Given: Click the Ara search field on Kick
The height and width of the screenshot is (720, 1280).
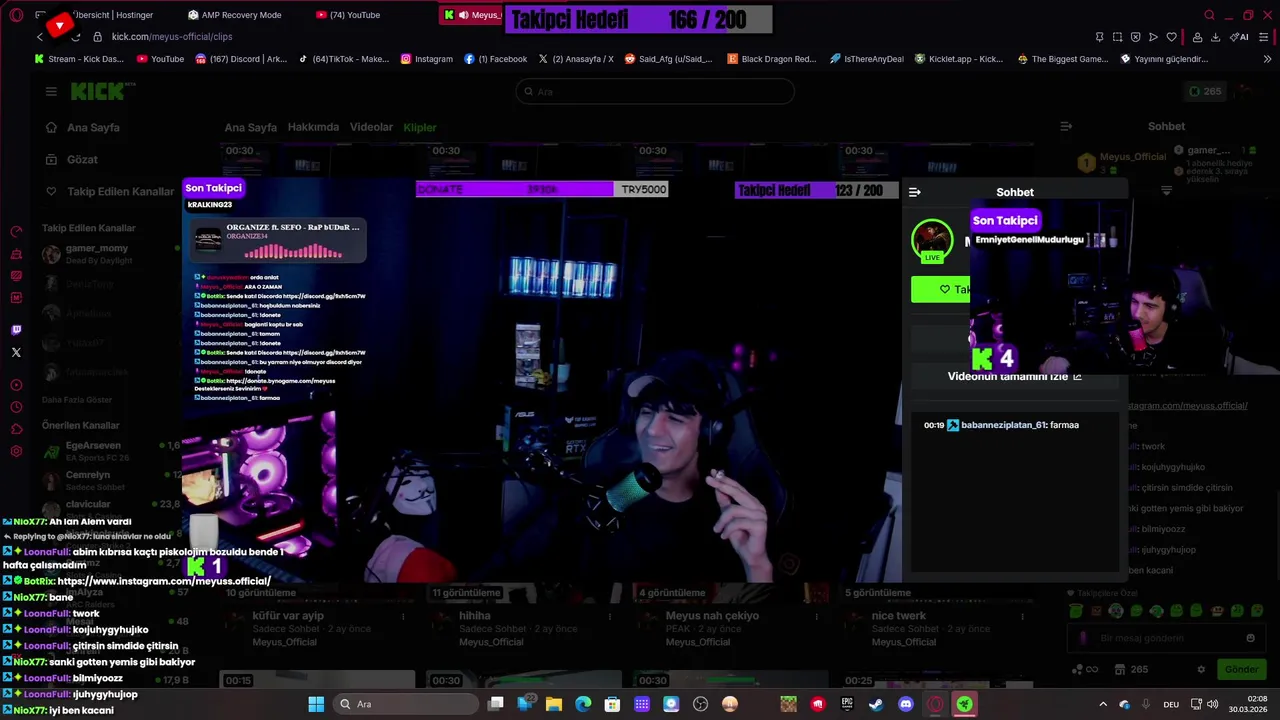Looking at the screenshot, I should coord(655,91).
